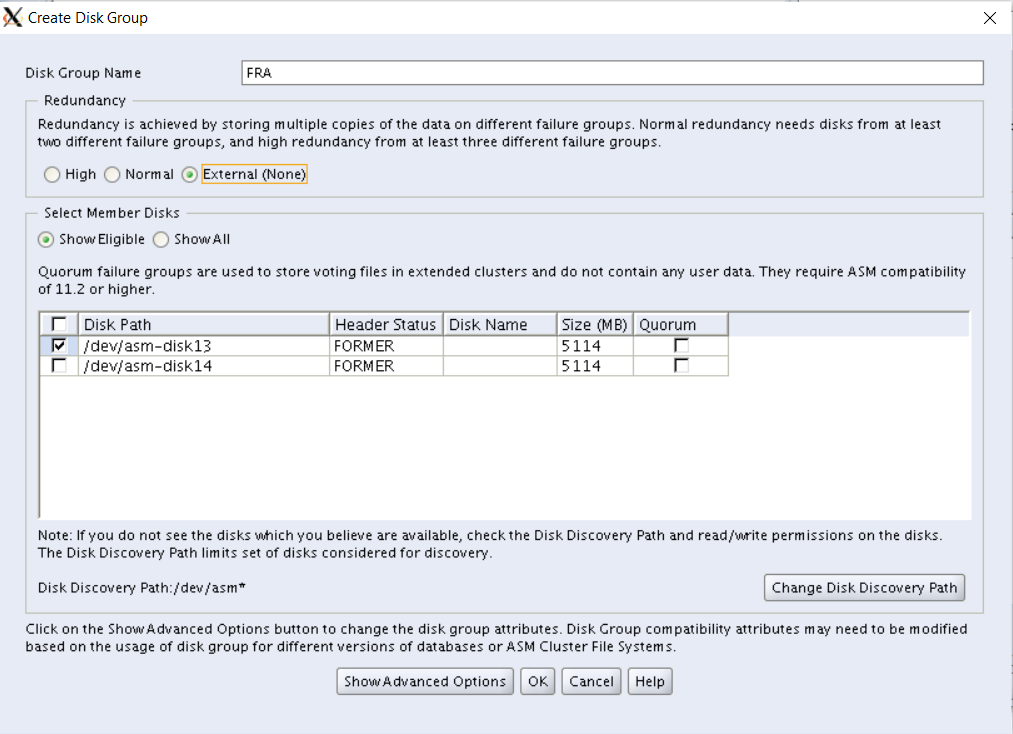Viewport: 1013px width, 734px height.
Task: Click the X11 application icon in title bar
Action: 13,18
